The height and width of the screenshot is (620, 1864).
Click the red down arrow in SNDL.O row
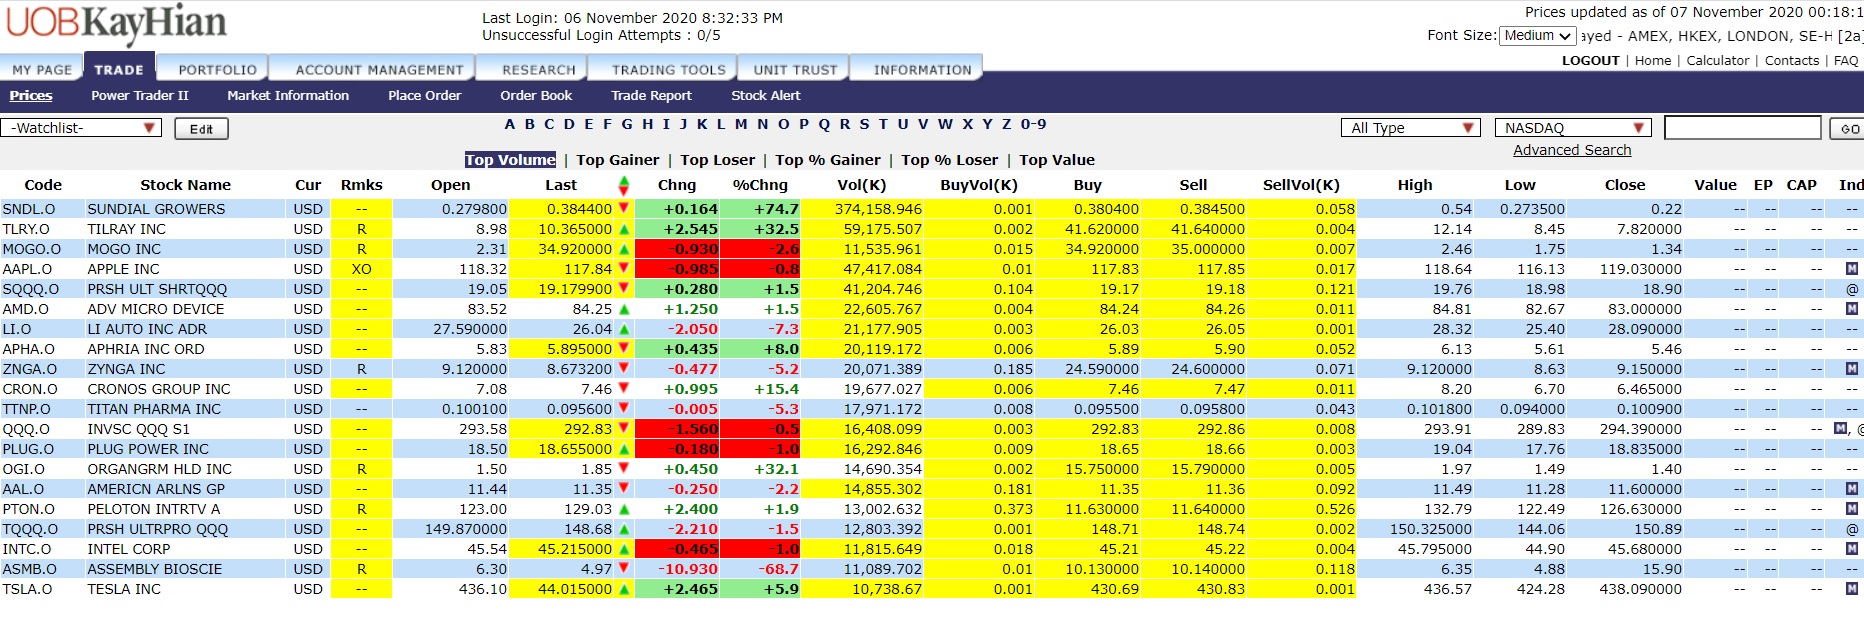coord(624,209)
